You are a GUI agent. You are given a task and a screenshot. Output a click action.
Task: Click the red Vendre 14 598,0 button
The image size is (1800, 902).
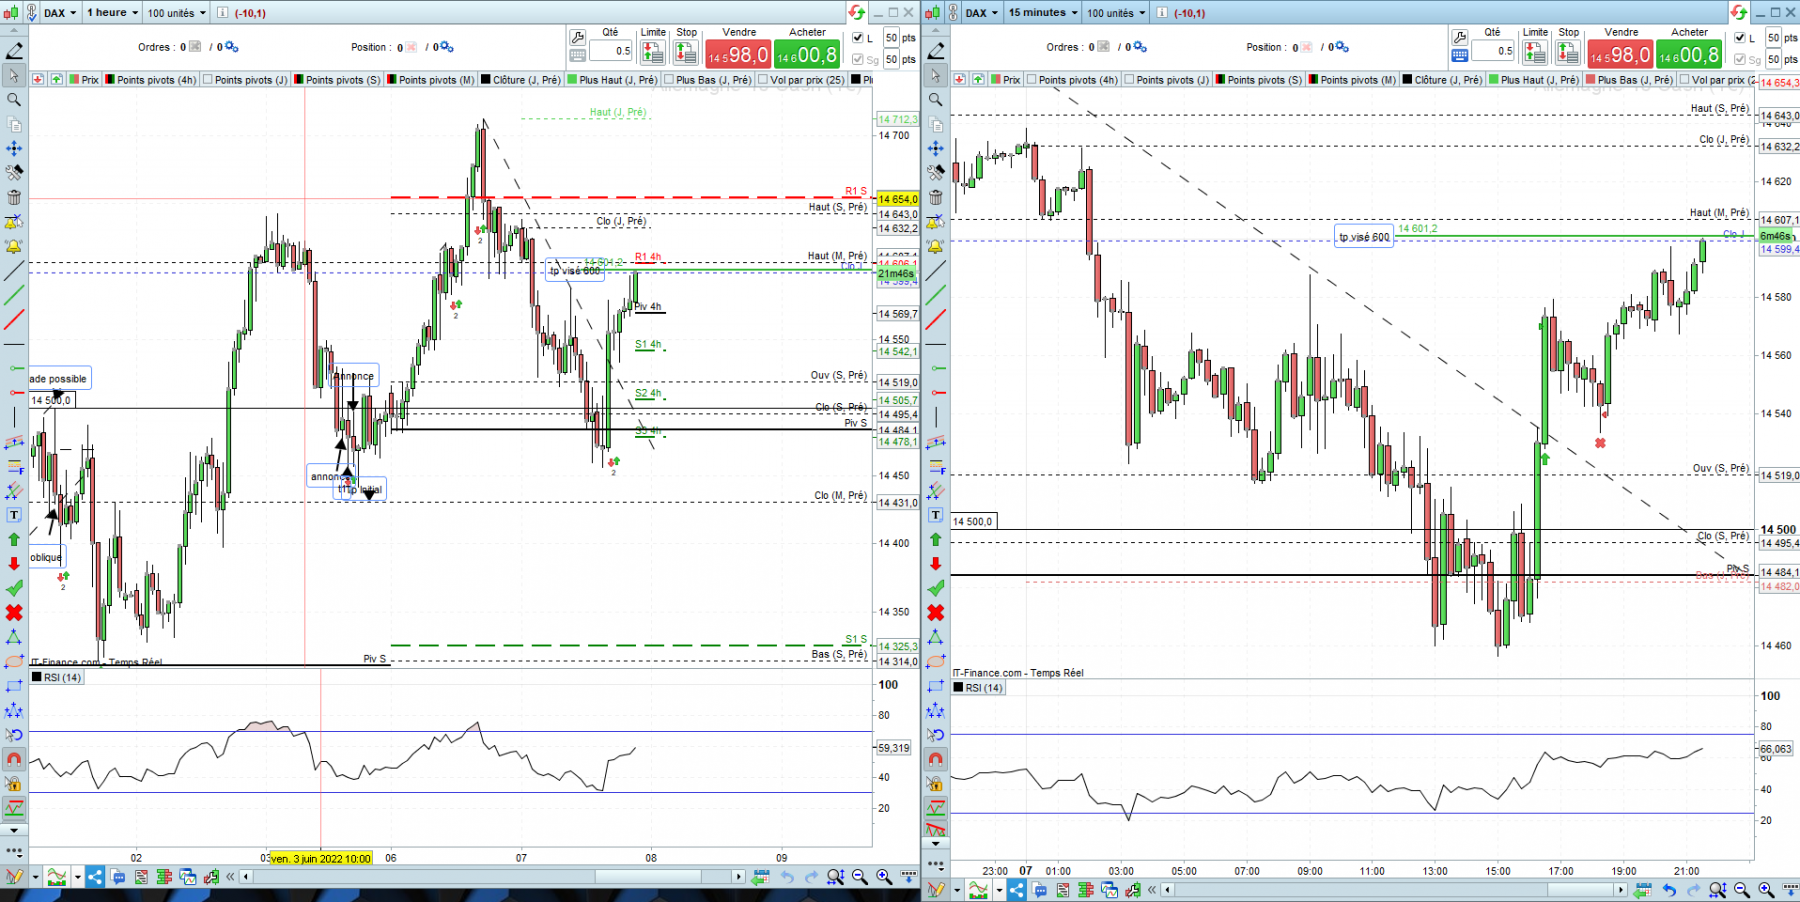(738, 54)
